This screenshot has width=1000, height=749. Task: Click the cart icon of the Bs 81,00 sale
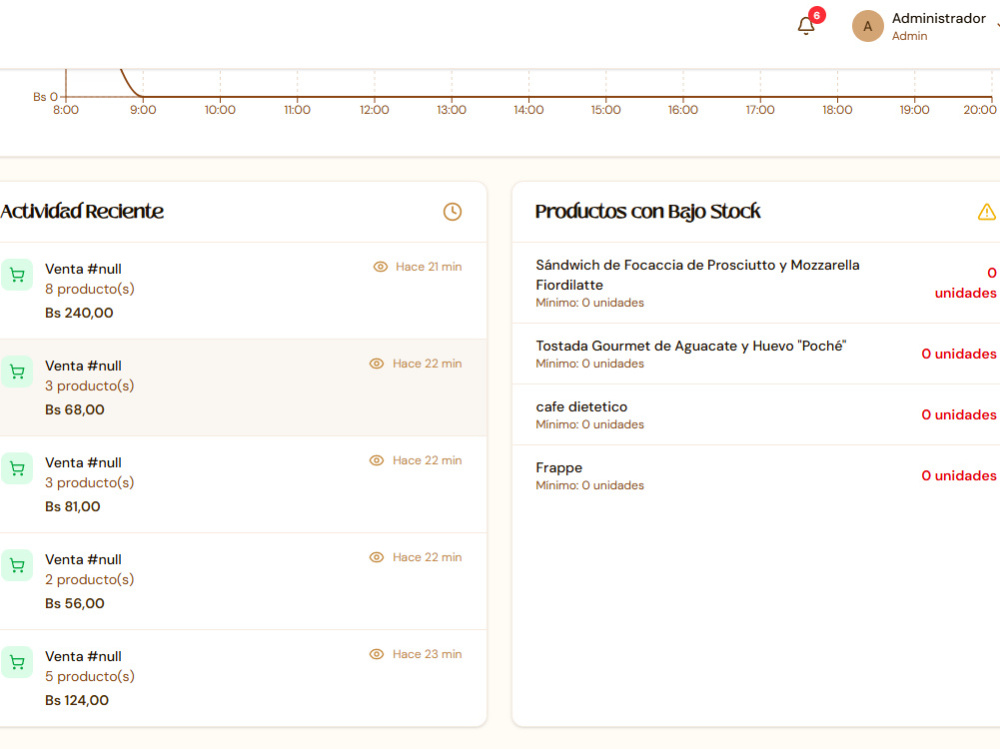tap(17, 469)
